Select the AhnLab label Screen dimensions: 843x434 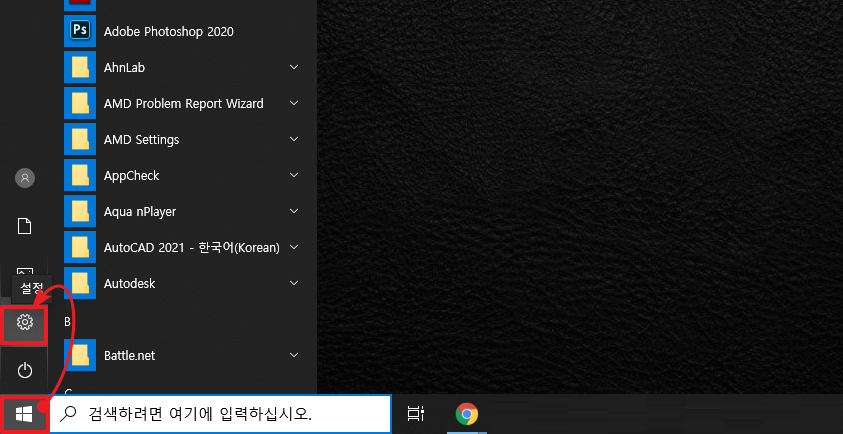[x=124, y=68]
